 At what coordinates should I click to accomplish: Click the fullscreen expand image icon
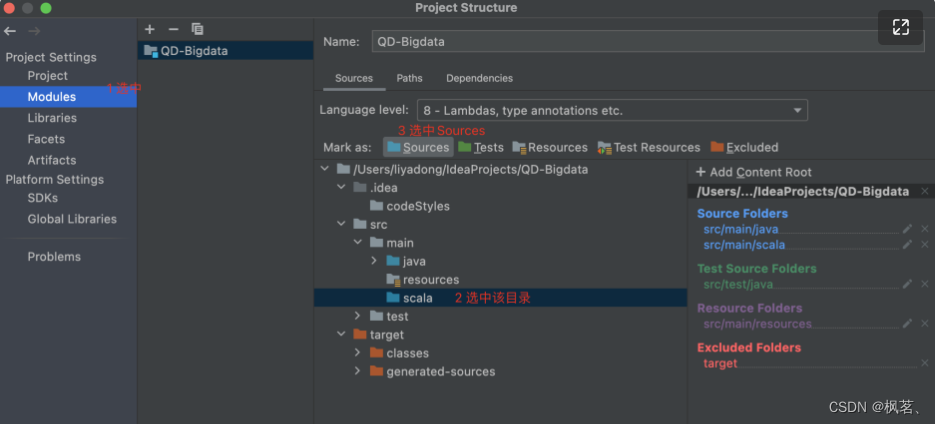[x=901, y=28]
